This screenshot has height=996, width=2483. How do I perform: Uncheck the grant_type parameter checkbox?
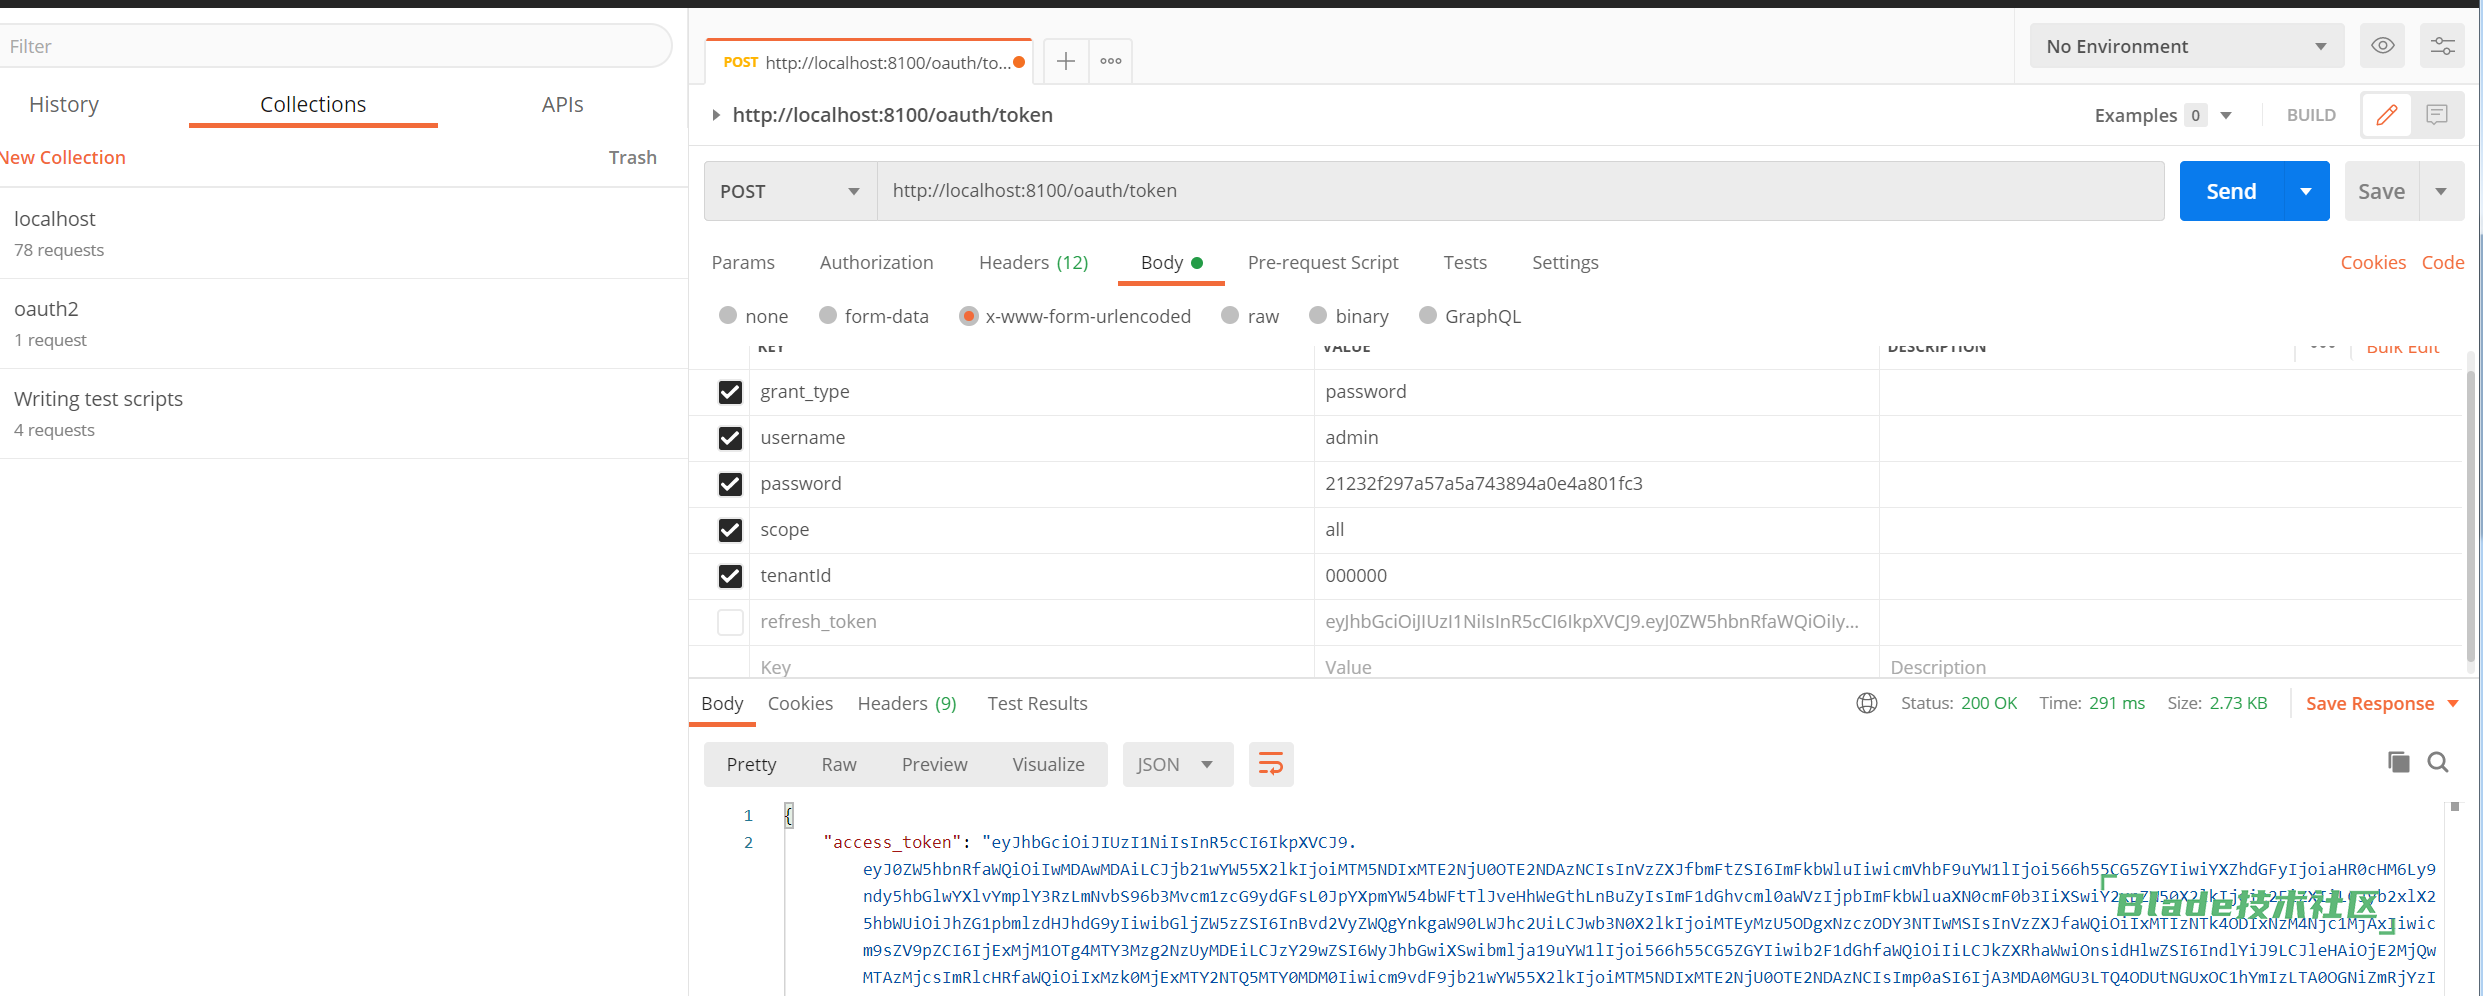tap(730, 392)
